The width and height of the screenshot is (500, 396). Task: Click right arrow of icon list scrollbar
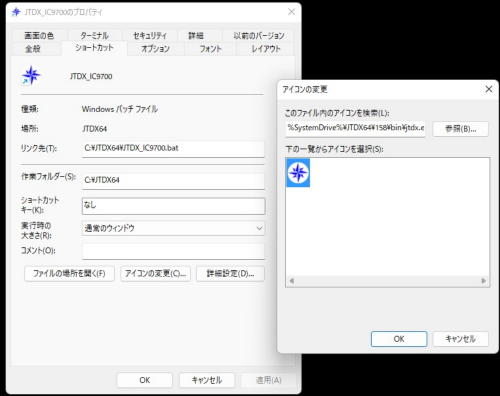(484, 281)
